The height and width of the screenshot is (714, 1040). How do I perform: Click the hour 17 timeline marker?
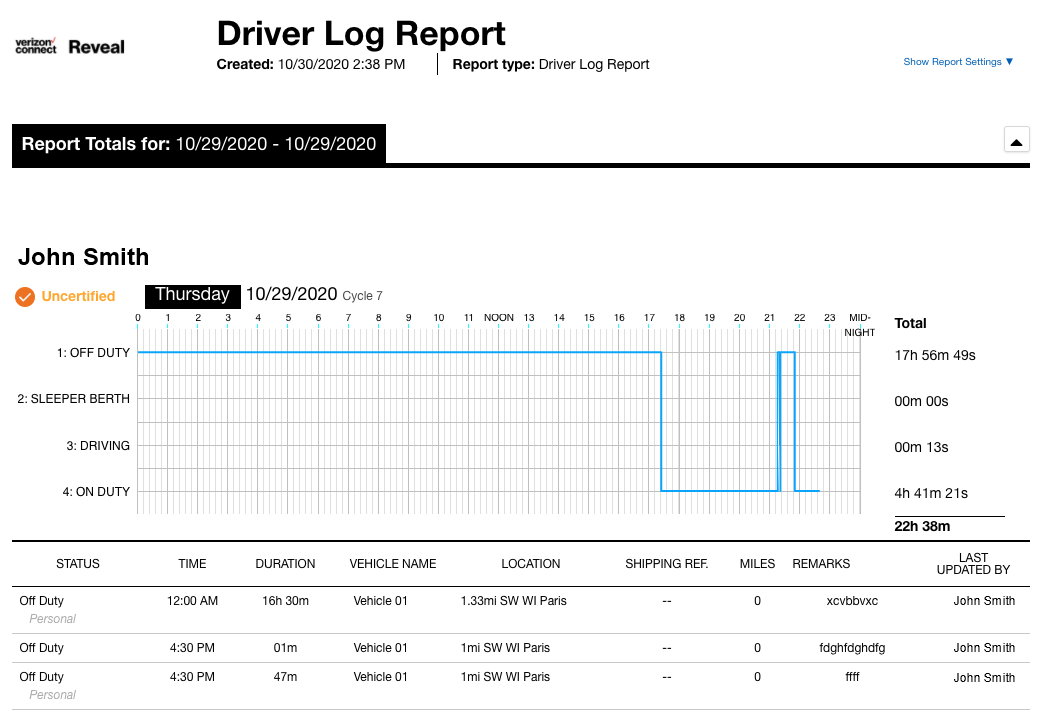649,318
